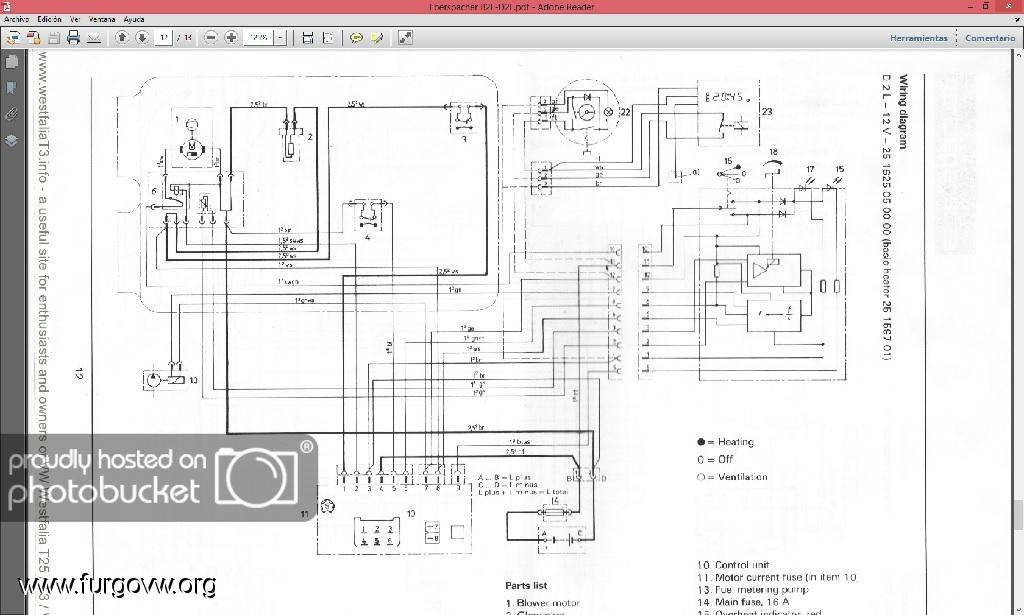Click the 'Wiring diagram' title text
This screenshot has height=615, width=1024.
(903, 112)
